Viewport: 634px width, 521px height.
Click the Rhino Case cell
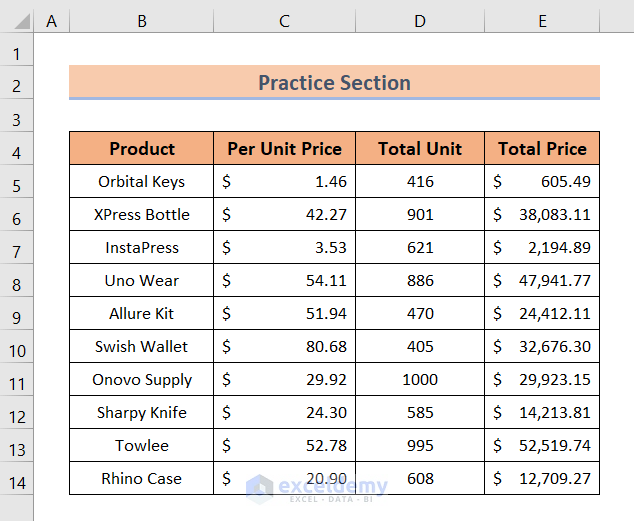(142, 479)
